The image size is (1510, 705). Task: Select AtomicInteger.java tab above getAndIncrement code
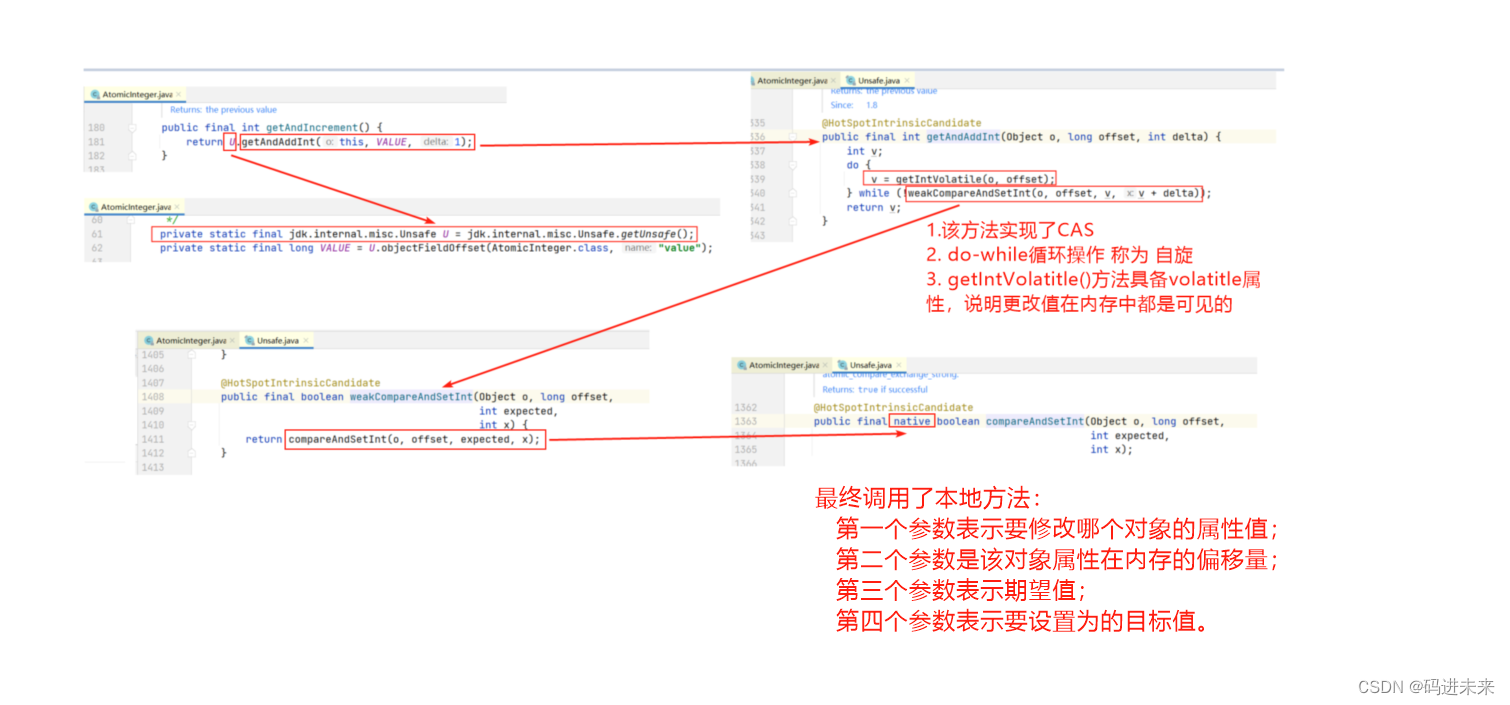[x=137, y=94]
